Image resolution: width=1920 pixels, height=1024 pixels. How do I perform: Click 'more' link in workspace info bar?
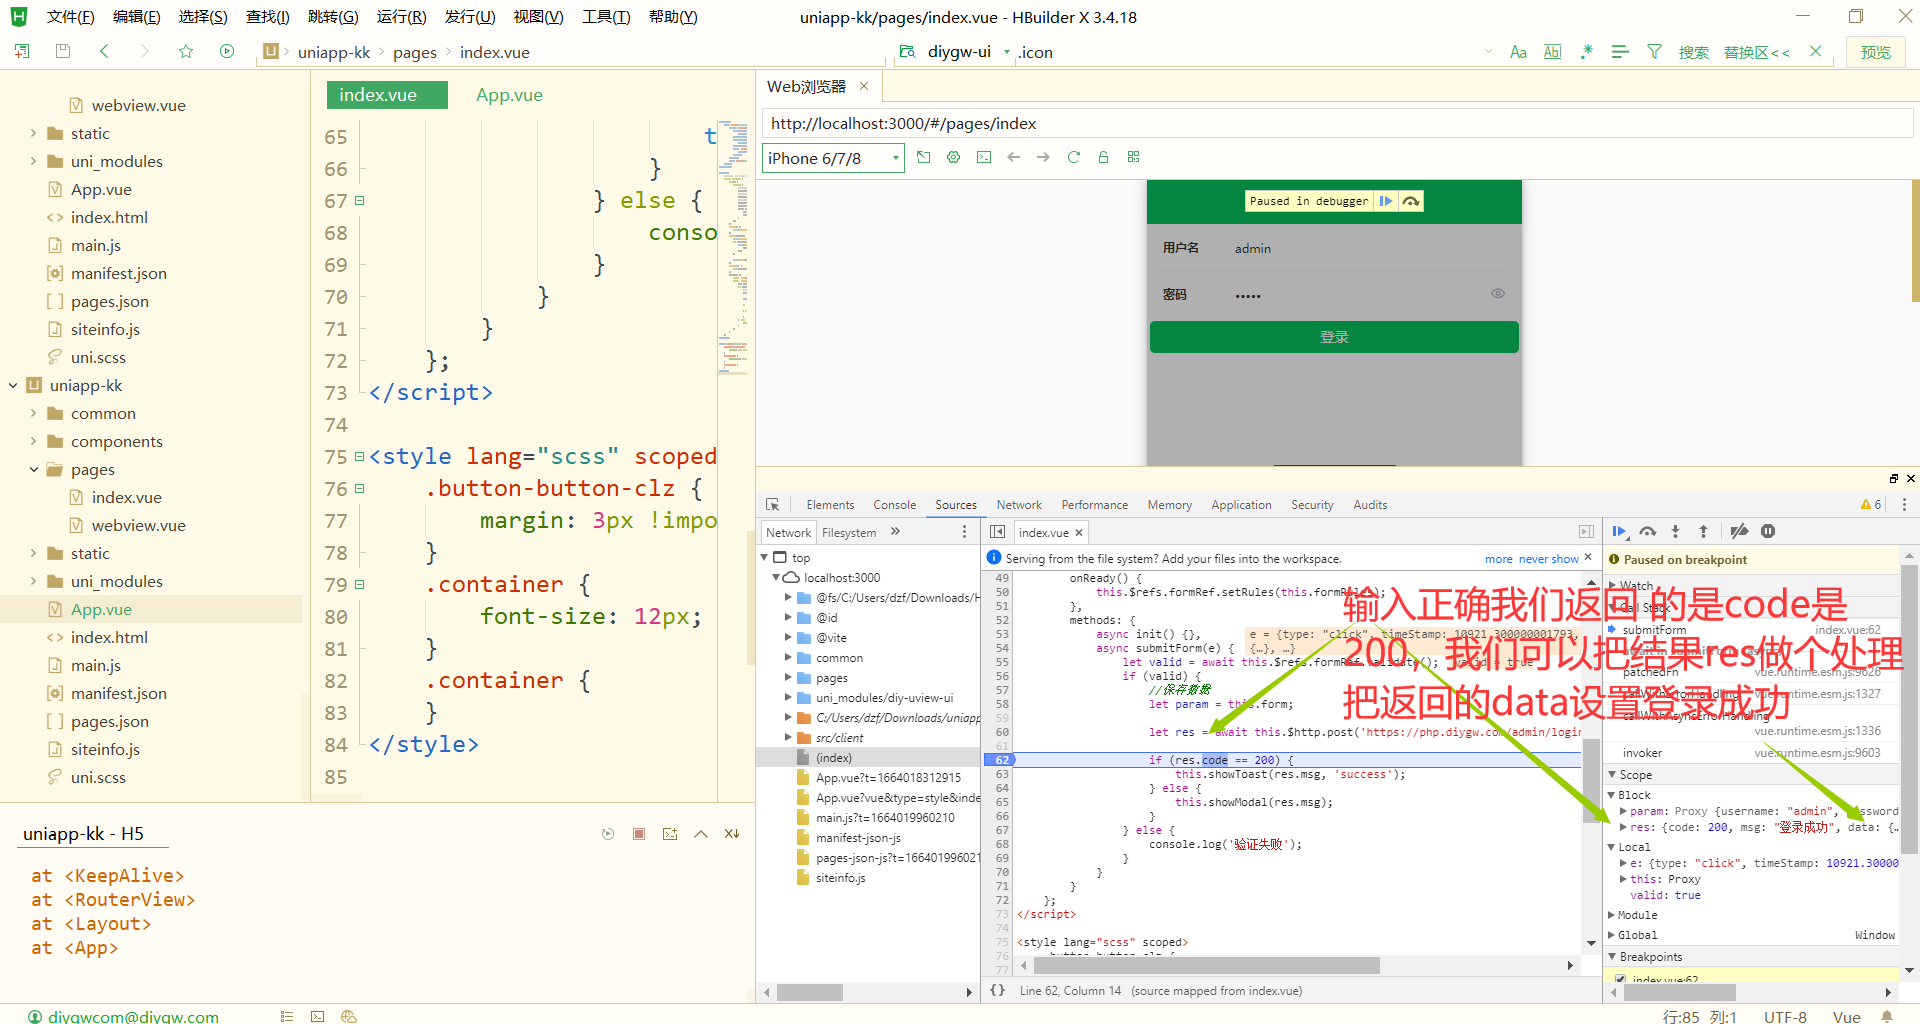click(x=1498, y=559)
